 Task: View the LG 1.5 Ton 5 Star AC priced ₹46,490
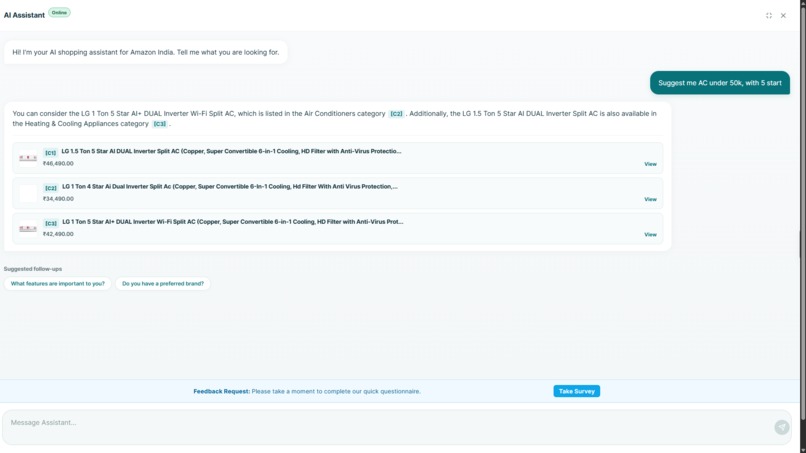point(650,164)
